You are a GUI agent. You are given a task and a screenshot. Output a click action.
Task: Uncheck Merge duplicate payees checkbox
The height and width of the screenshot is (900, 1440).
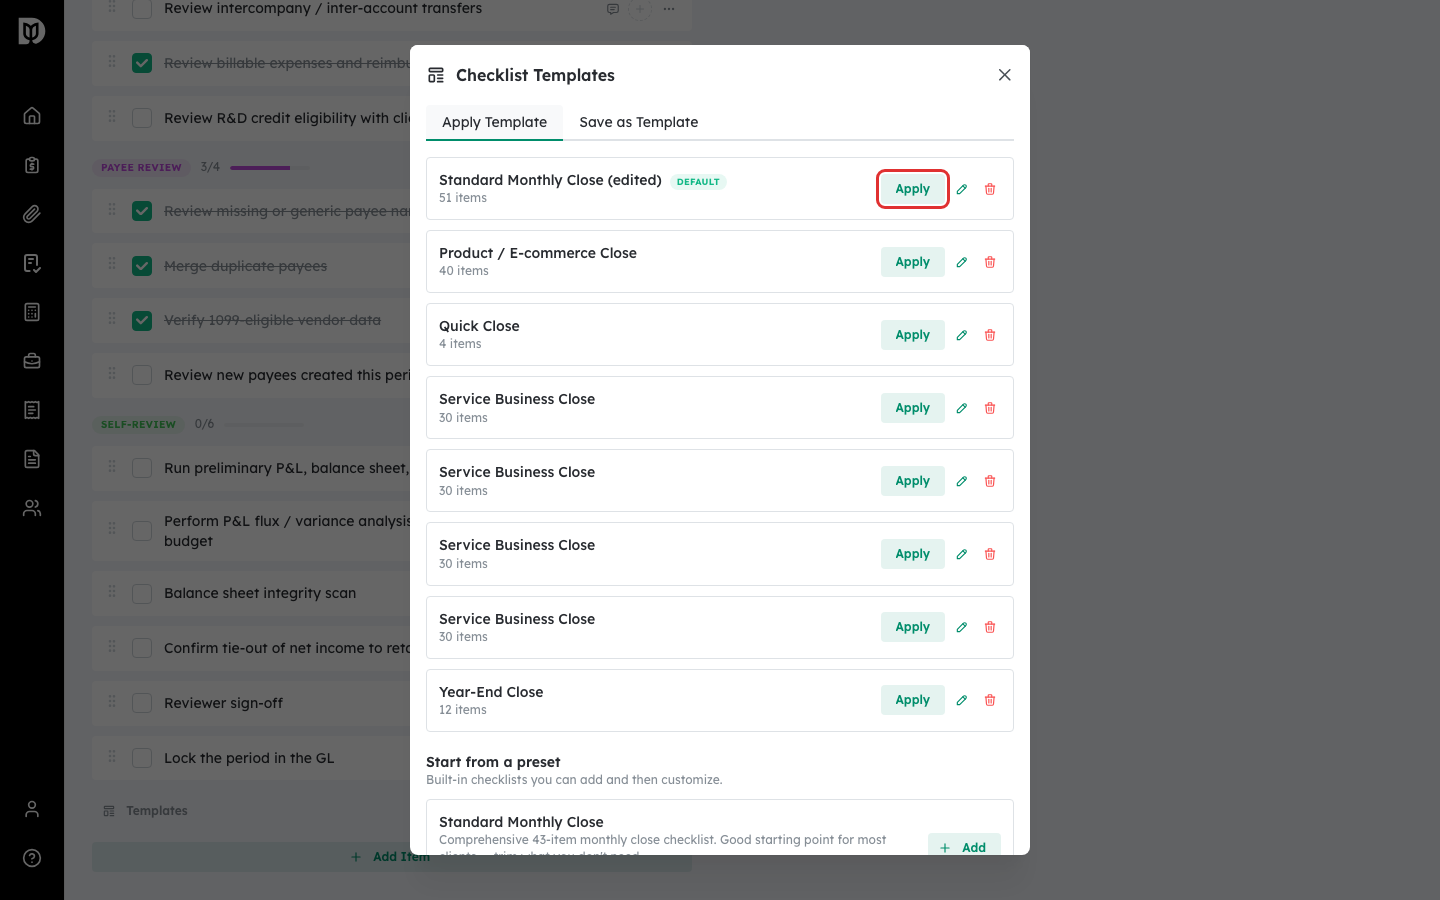[142, 266]
